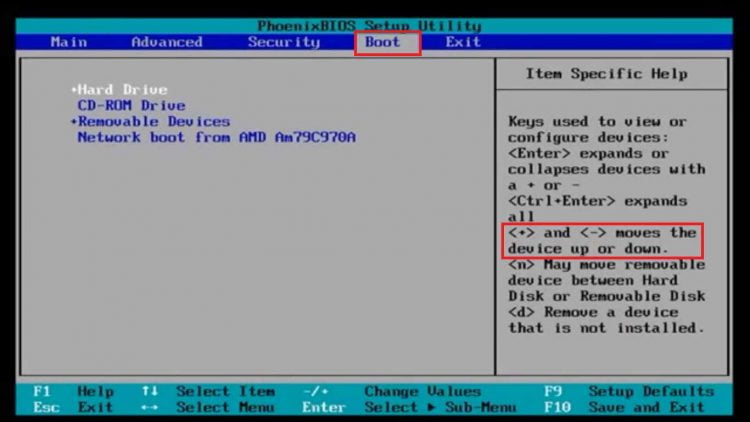Open the Security menu tab
Screen dimensions: 750x422
284,42
